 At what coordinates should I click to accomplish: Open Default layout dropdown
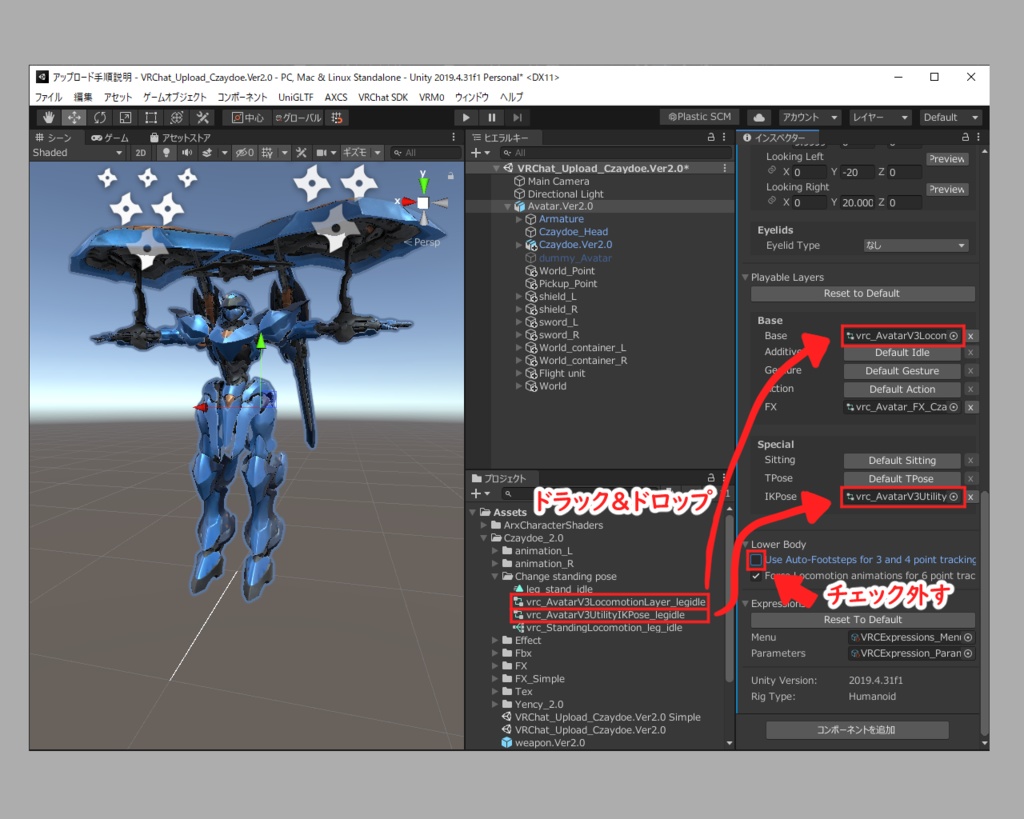(x=950, y=118)
